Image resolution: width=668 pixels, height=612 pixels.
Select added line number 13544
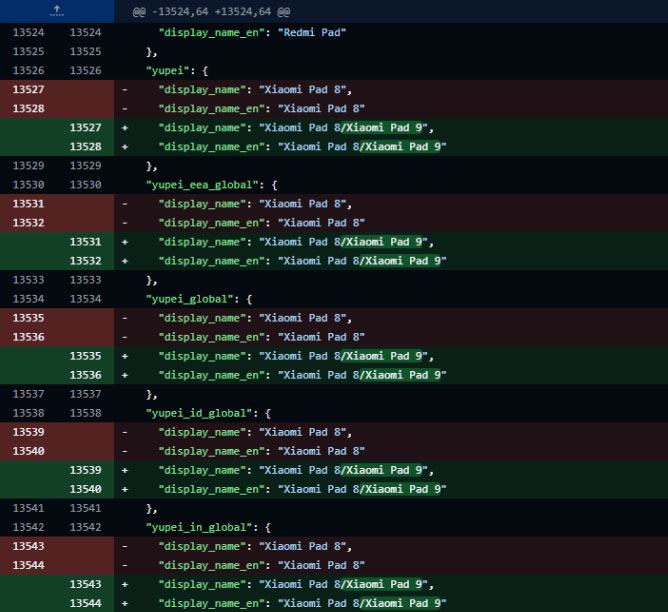(86, 603)
